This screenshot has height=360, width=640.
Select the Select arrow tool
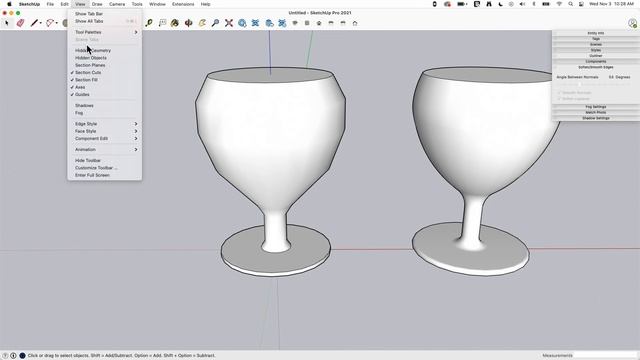pyautogui.click(x=7, y=23)
